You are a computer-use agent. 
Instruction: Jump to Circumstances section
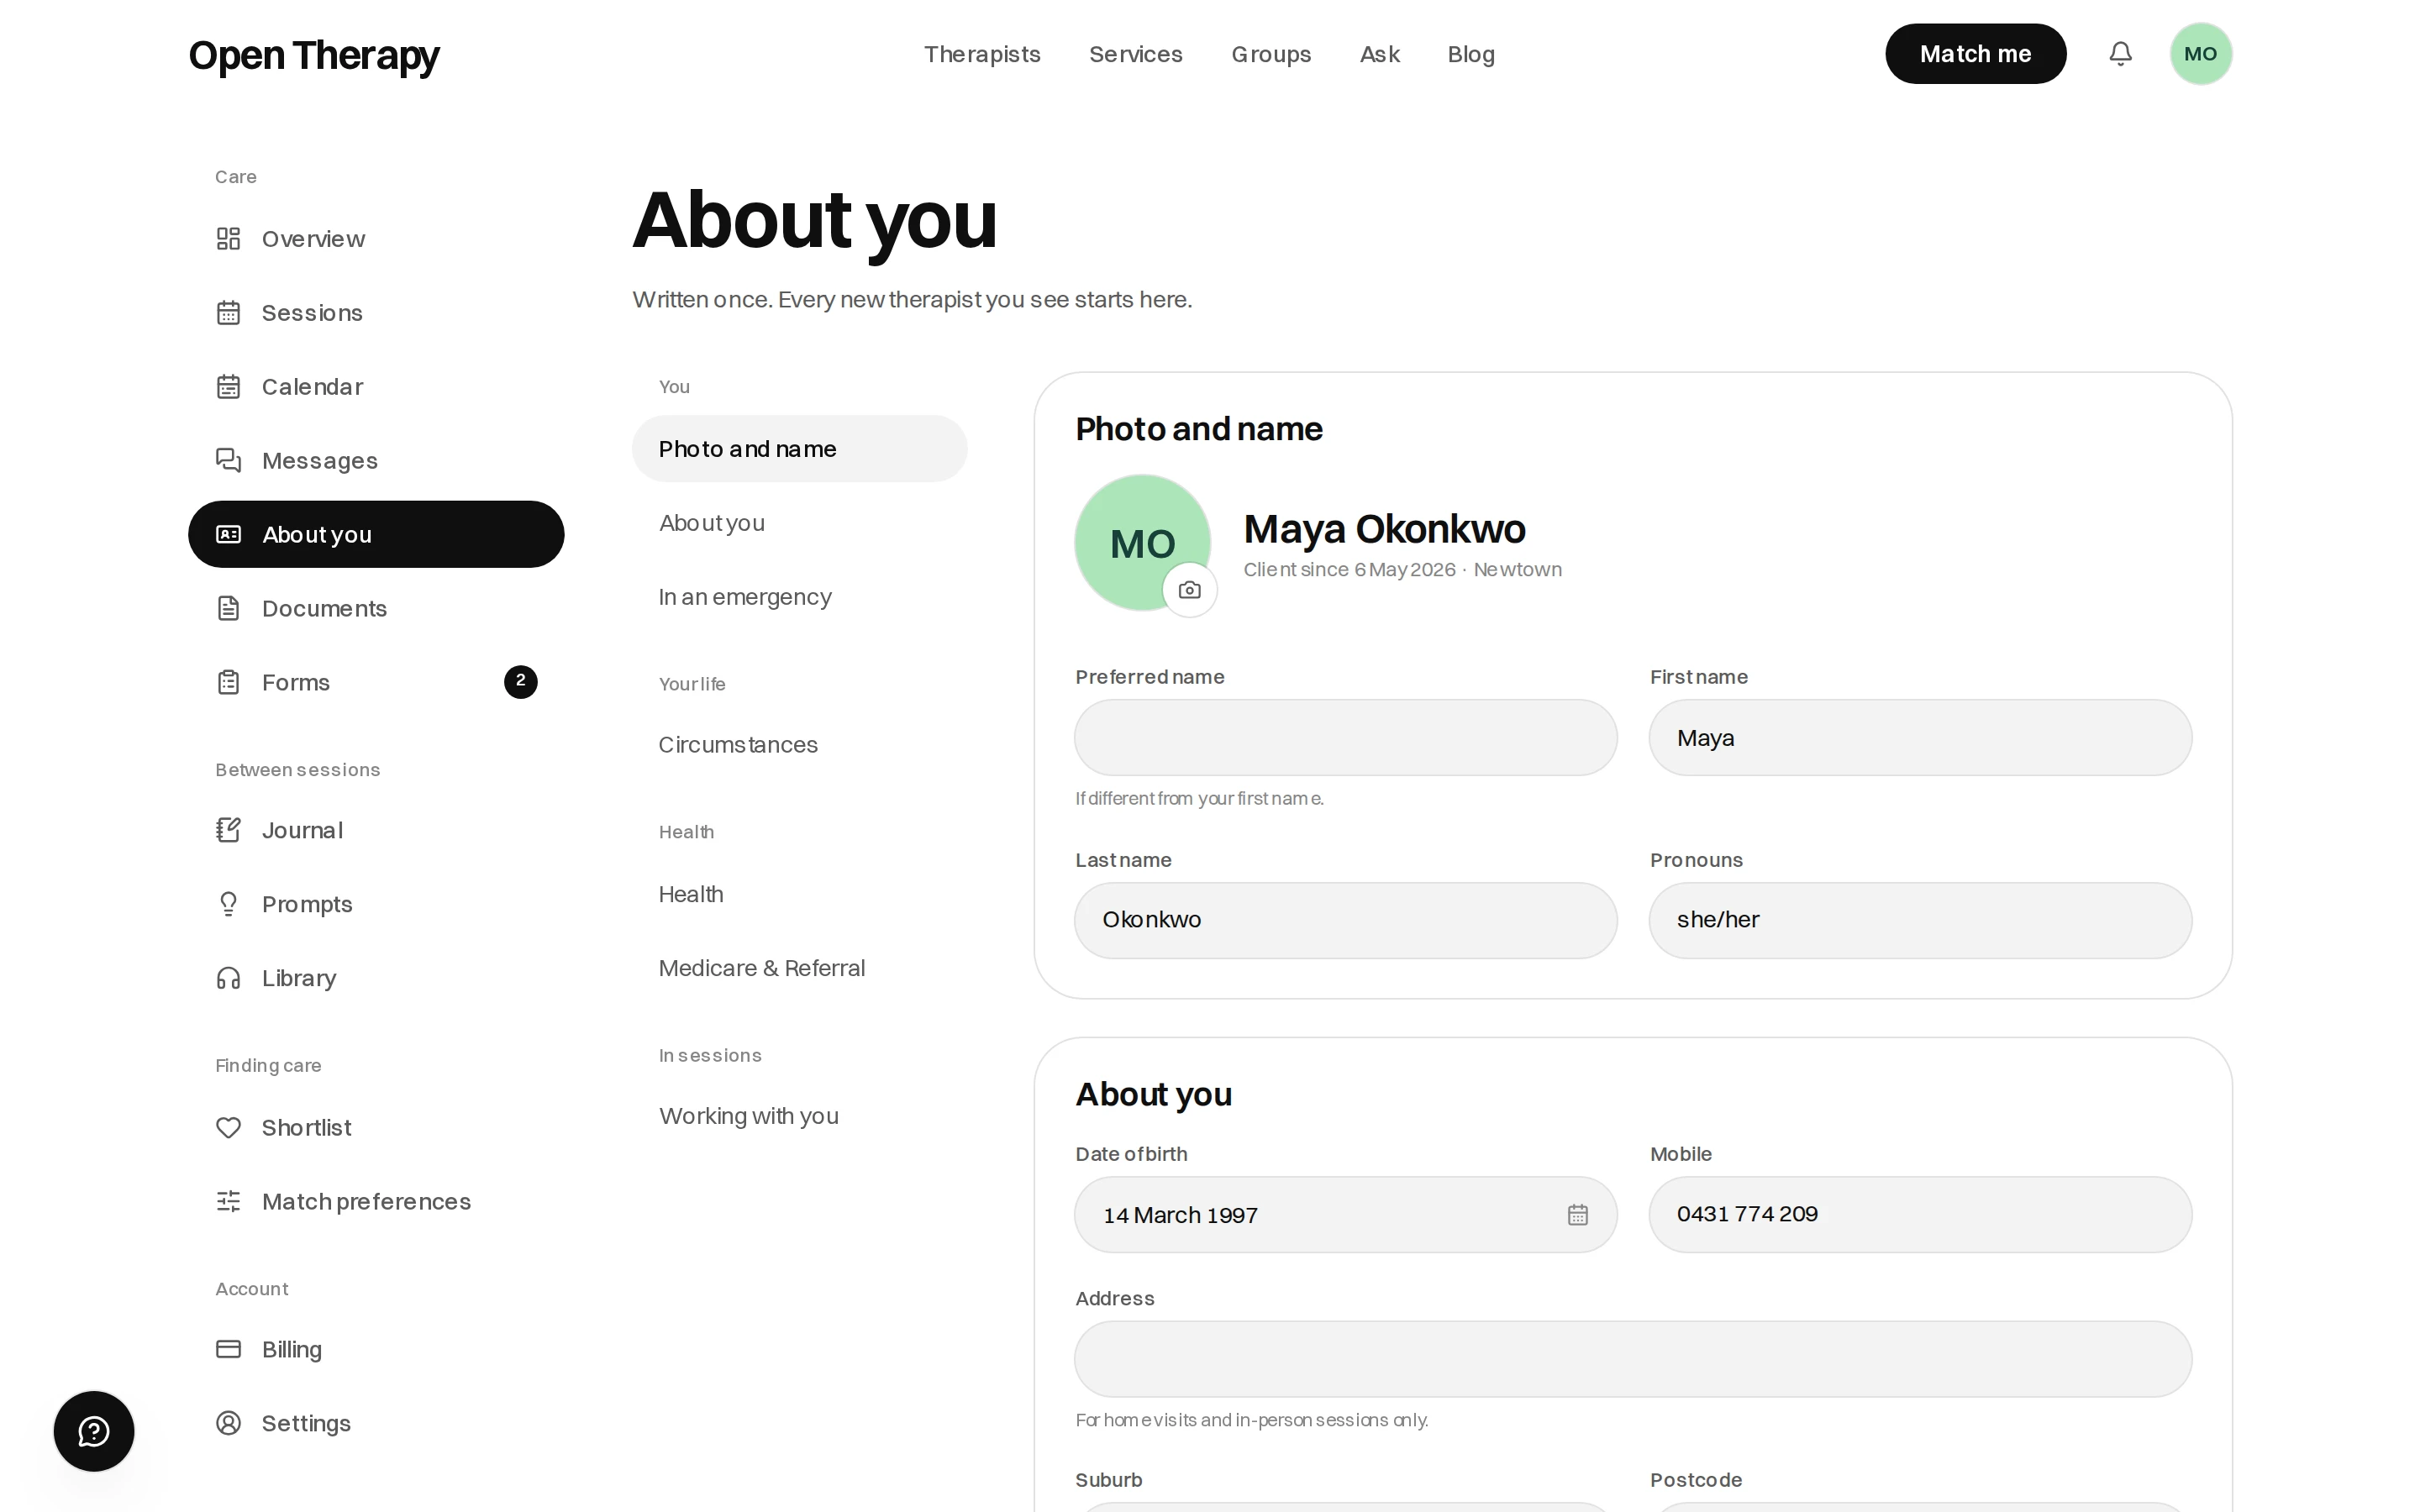click(738, 745)
